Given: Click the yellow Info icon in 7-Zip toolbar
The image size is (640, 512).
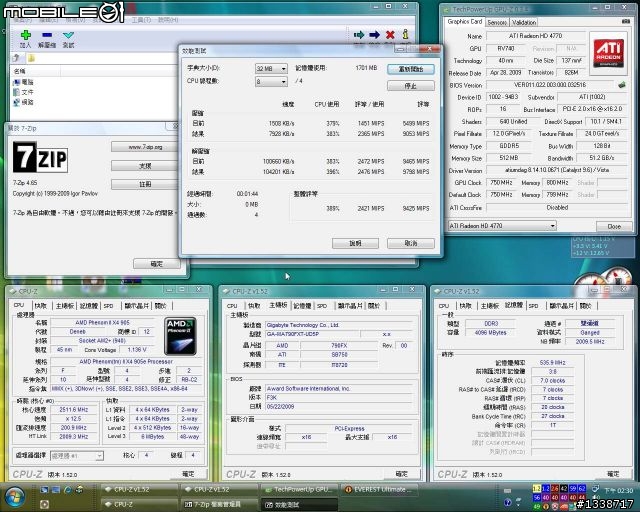Looking at the screenshot, I should point(405,34).
